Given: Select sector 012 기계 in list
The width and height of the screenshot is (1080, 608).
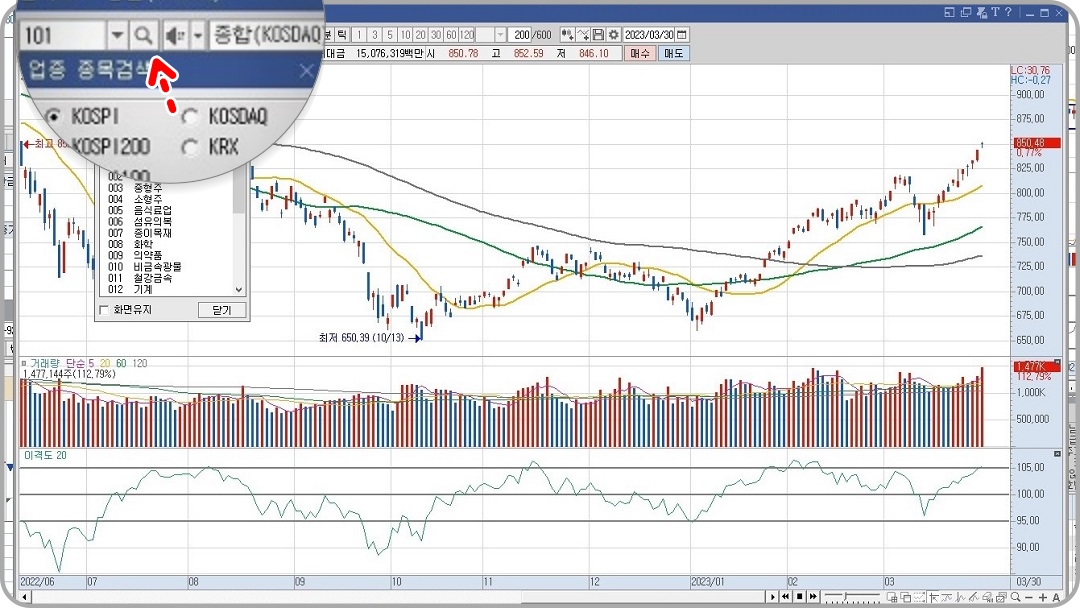Looking at the screenshot, I should click(x=169, y=289).
